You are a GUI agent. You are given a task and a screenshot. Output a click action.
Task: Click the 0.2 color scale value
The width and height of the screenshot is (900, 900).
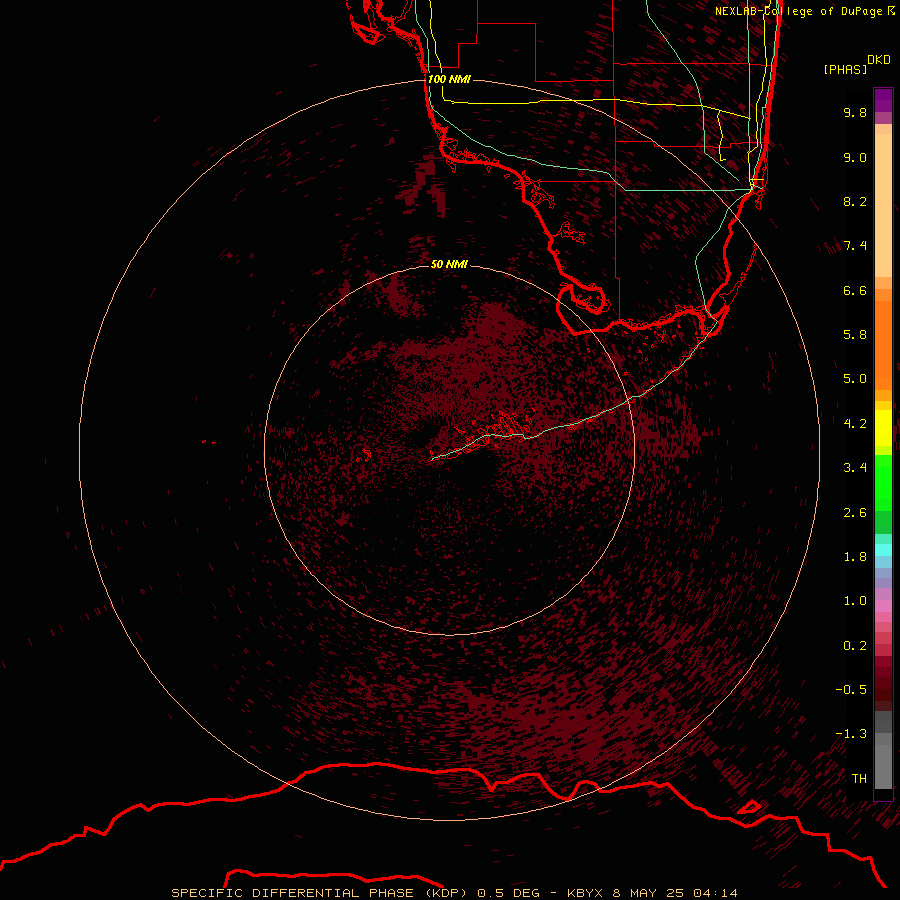(x=855, y=646)
